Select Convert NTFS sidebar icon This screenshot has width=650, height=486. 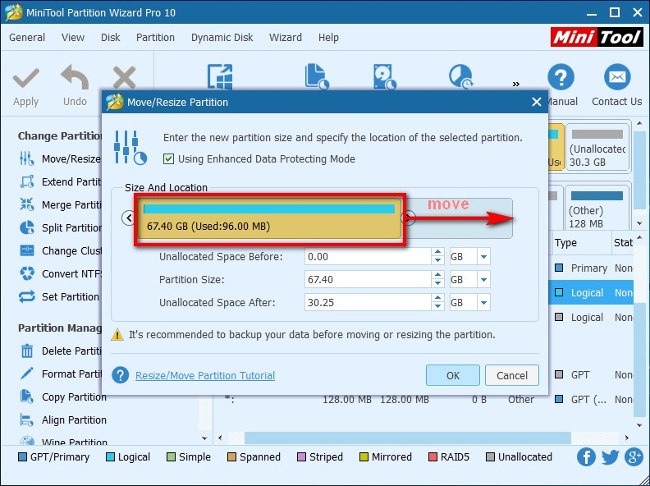coord(27,274)
